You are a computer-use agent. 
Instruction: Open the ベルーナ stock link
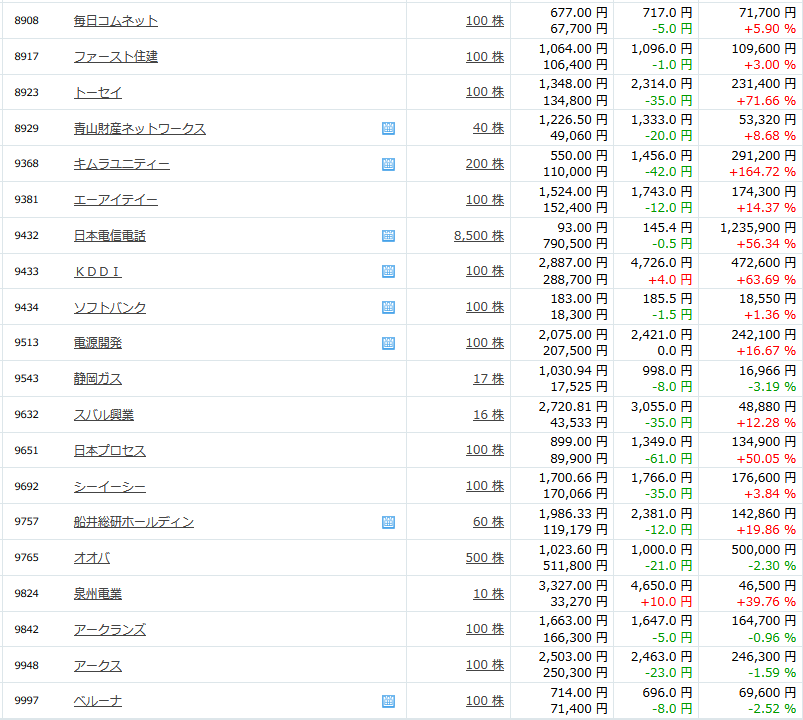(x=98, y=701)
